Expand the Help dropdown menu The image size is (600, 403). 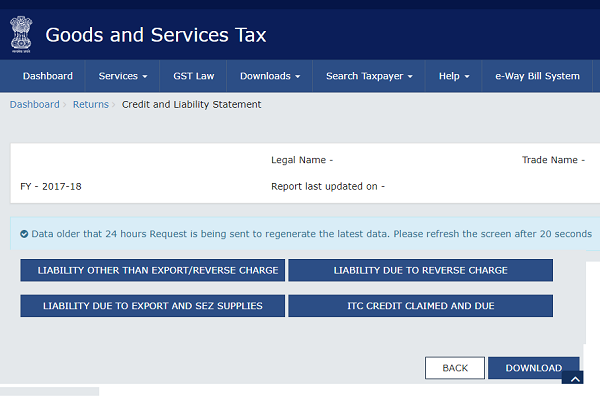[x=454, y=76]
